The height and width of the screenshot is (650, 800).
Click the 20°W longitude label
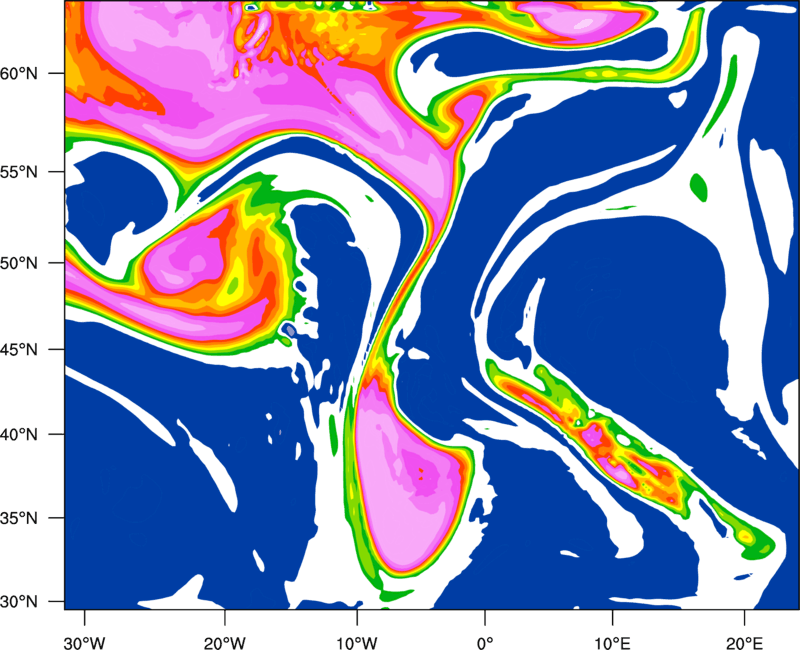tap(224, 643)
